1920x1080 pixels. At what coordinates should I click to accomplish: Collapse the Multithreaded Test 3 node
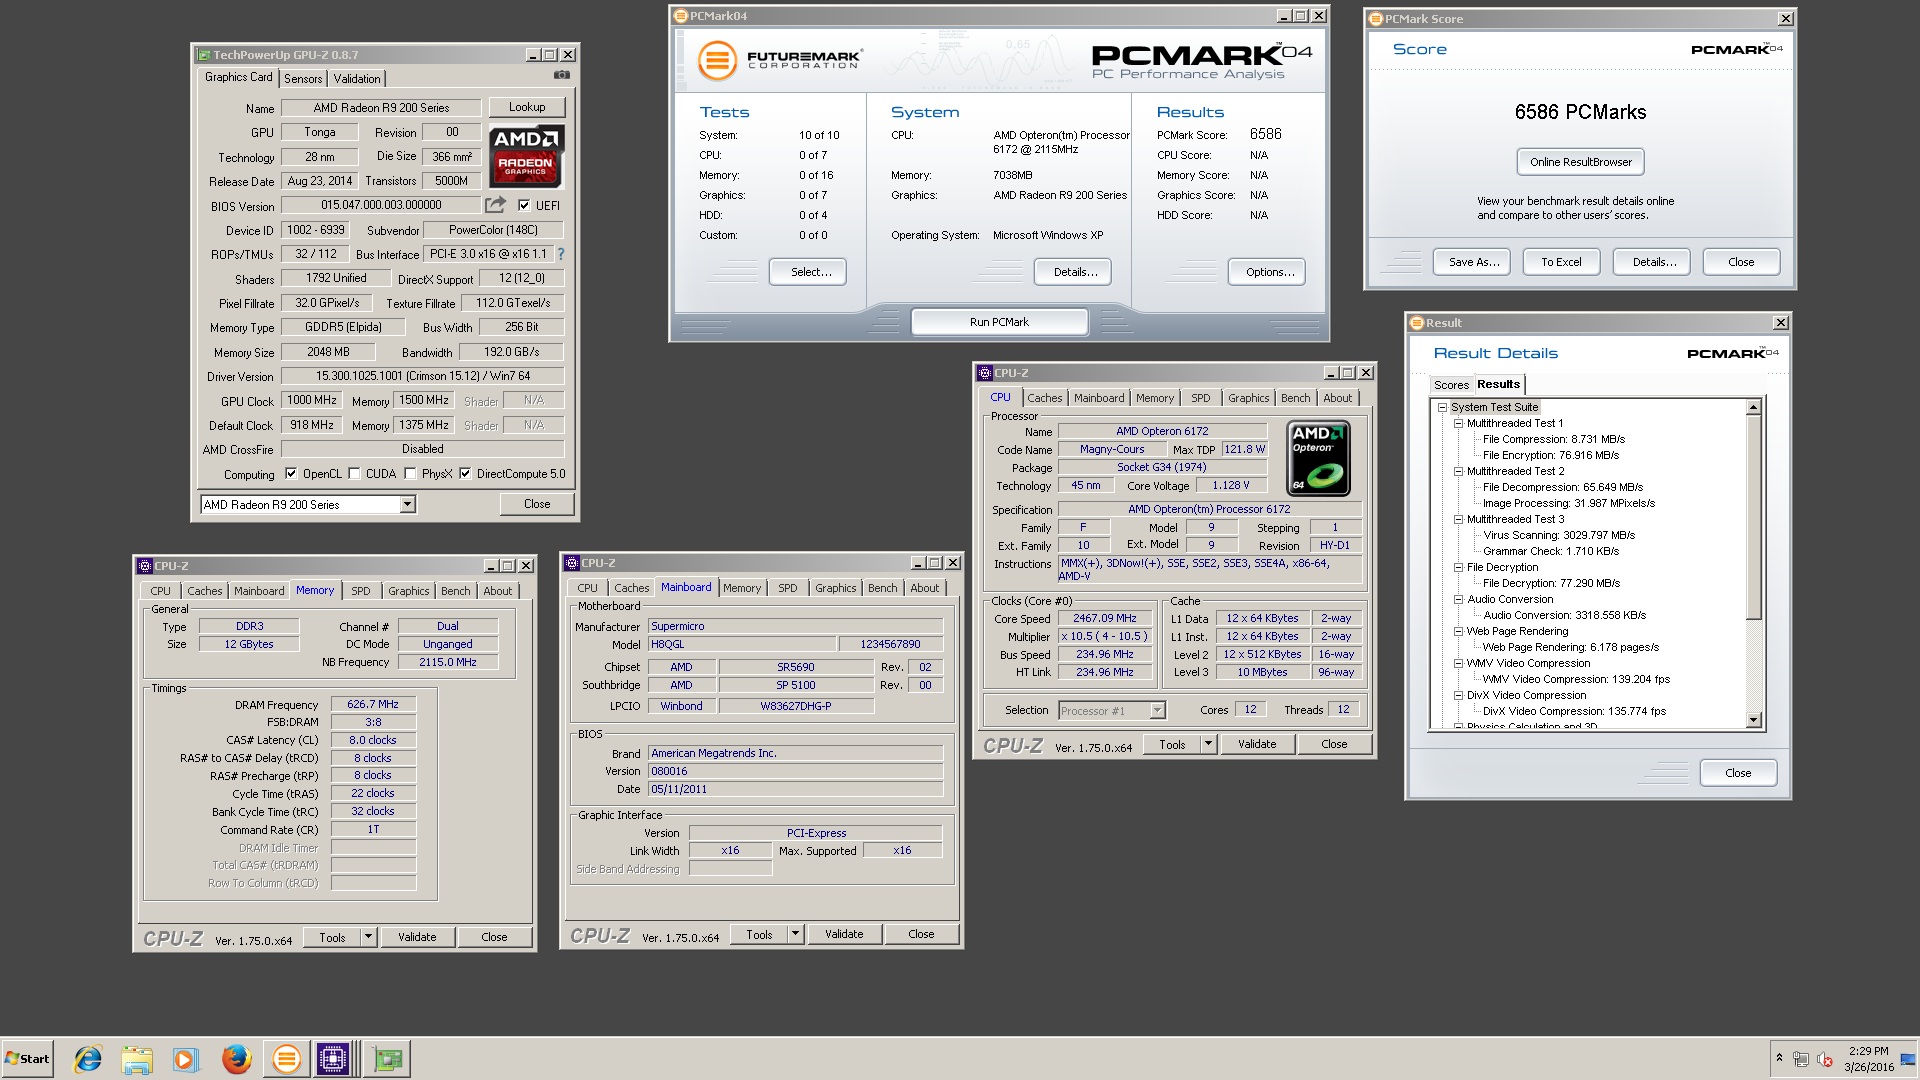[1458, 519]
